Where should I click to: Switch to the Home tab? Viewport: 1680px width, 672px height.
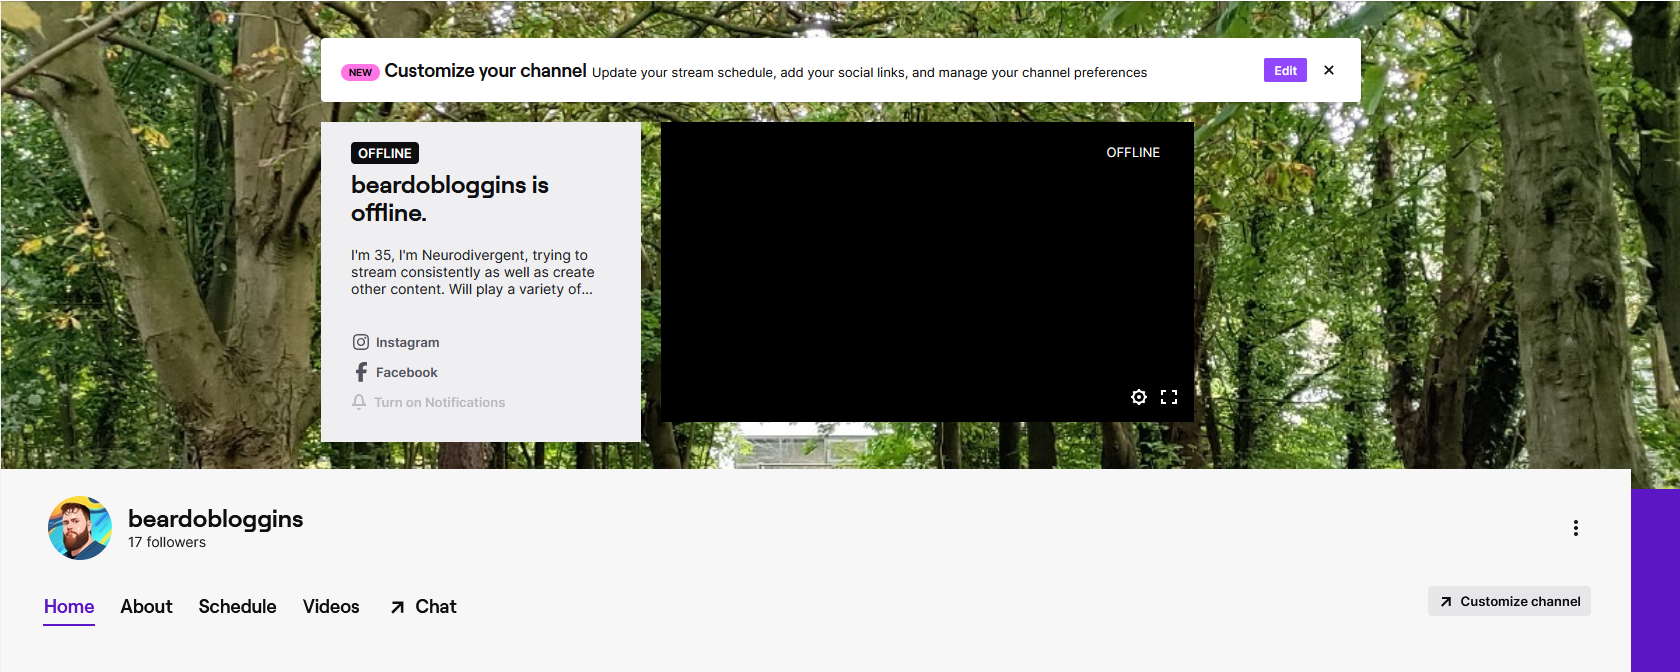69,607
